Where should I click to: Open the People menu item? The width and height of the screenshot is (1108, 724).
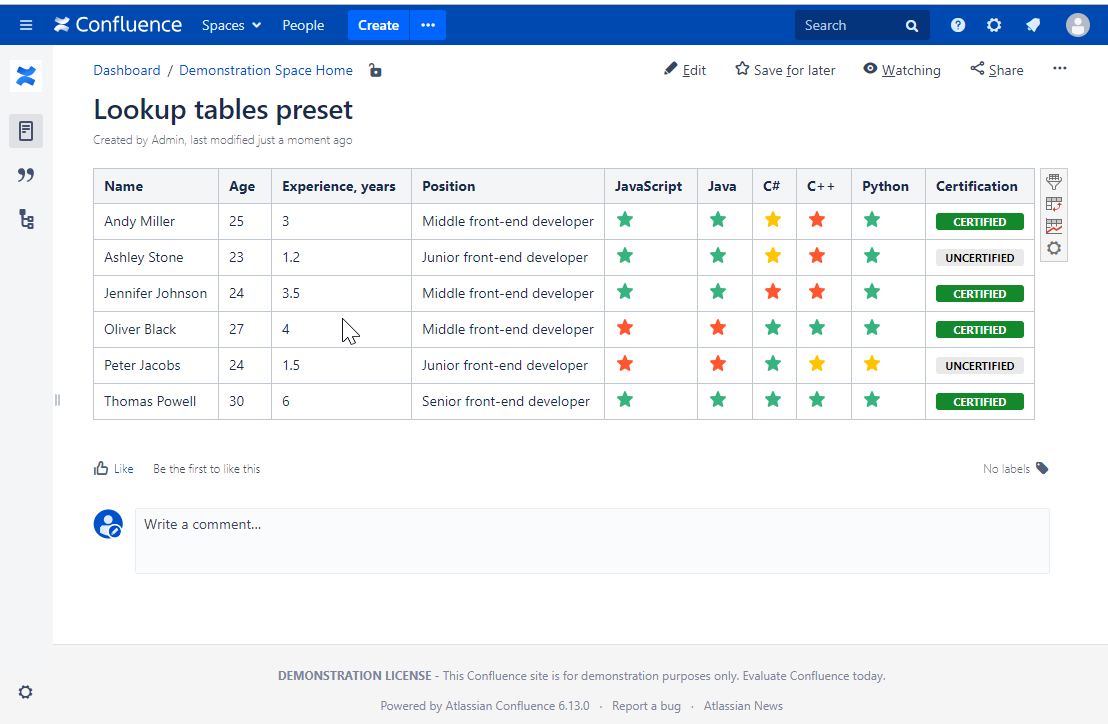303,25
